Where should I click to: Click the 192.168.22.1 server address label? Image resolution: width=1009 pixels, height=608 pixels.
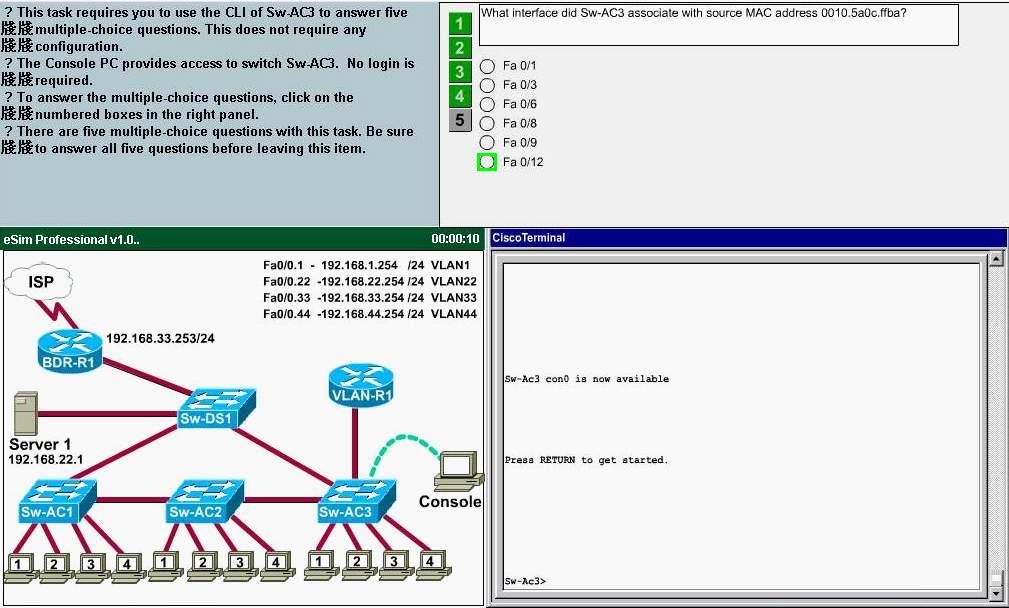pyautogui.click(x=45, y=460)
